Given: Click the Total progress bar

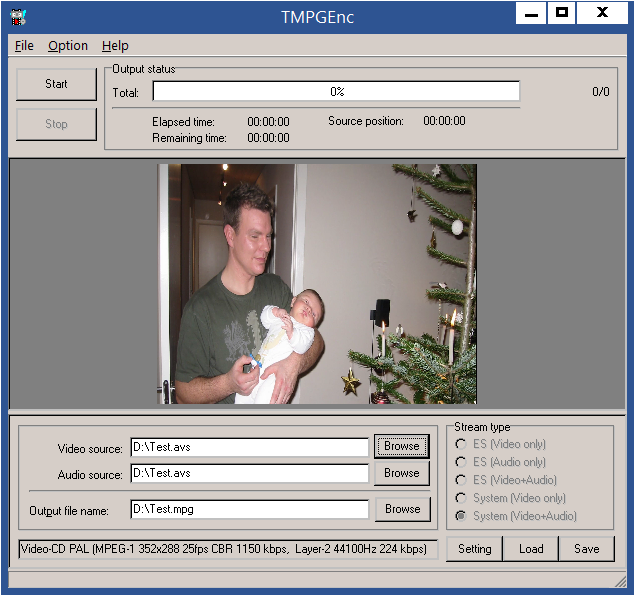Looking at the screenshot, I should pos(336,92).
